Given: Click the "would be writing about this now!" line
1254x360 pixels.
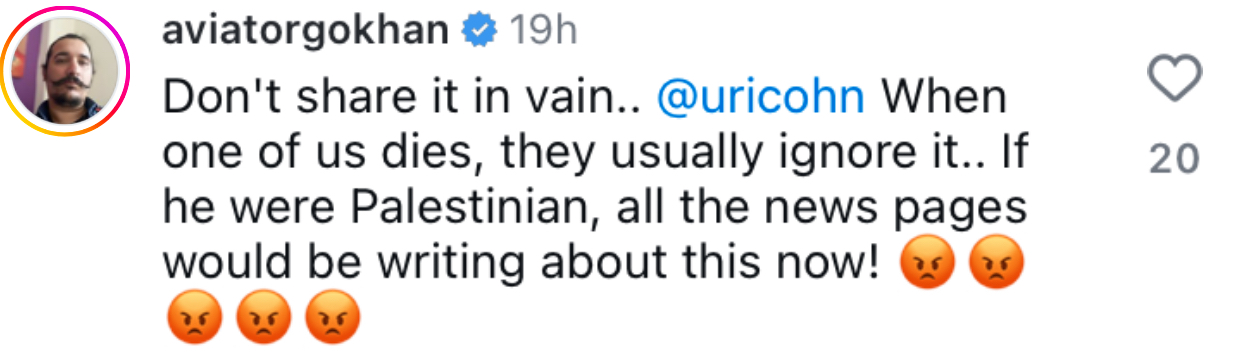Looking at the screenshot, I should (x=522, y=264).
